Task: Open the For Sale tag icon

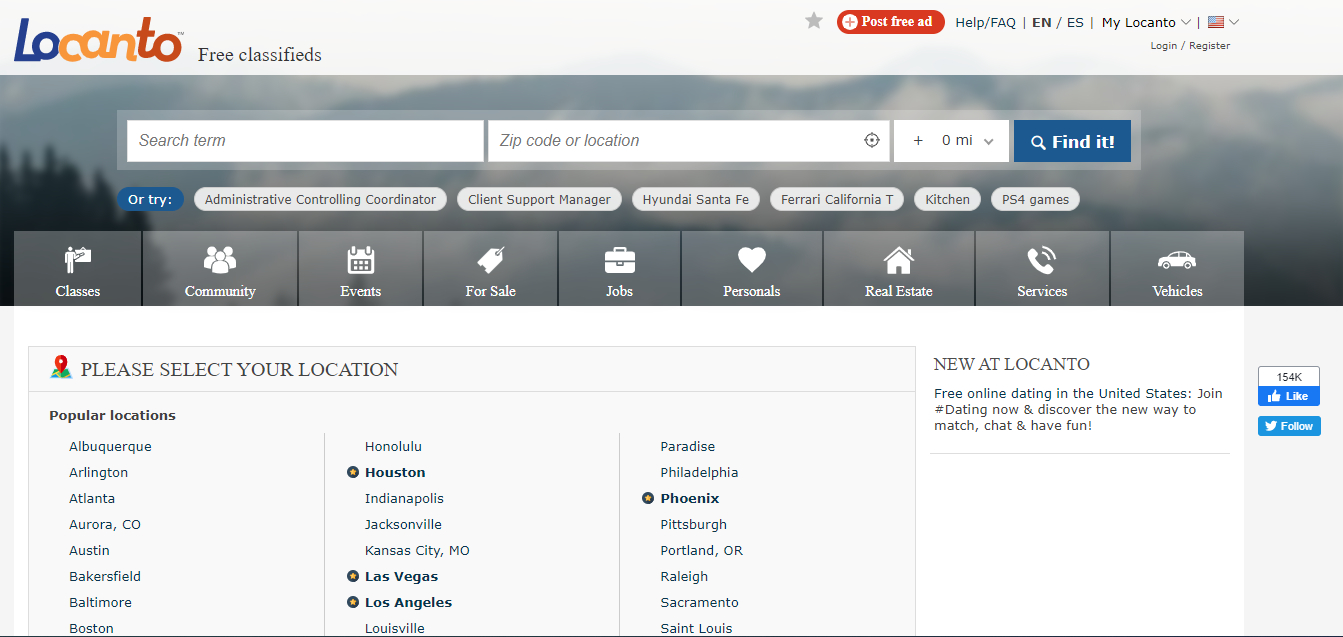Action: click(x=490, y=260)
